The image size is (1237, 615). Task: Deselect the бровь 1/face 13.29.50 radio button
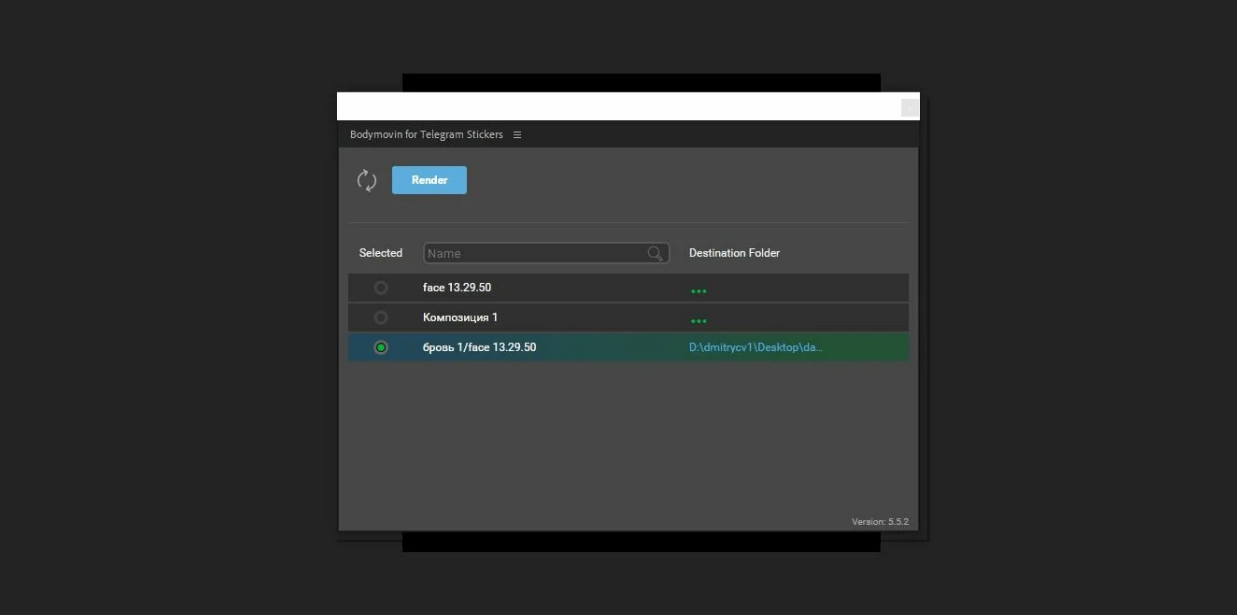pos(381,348)
